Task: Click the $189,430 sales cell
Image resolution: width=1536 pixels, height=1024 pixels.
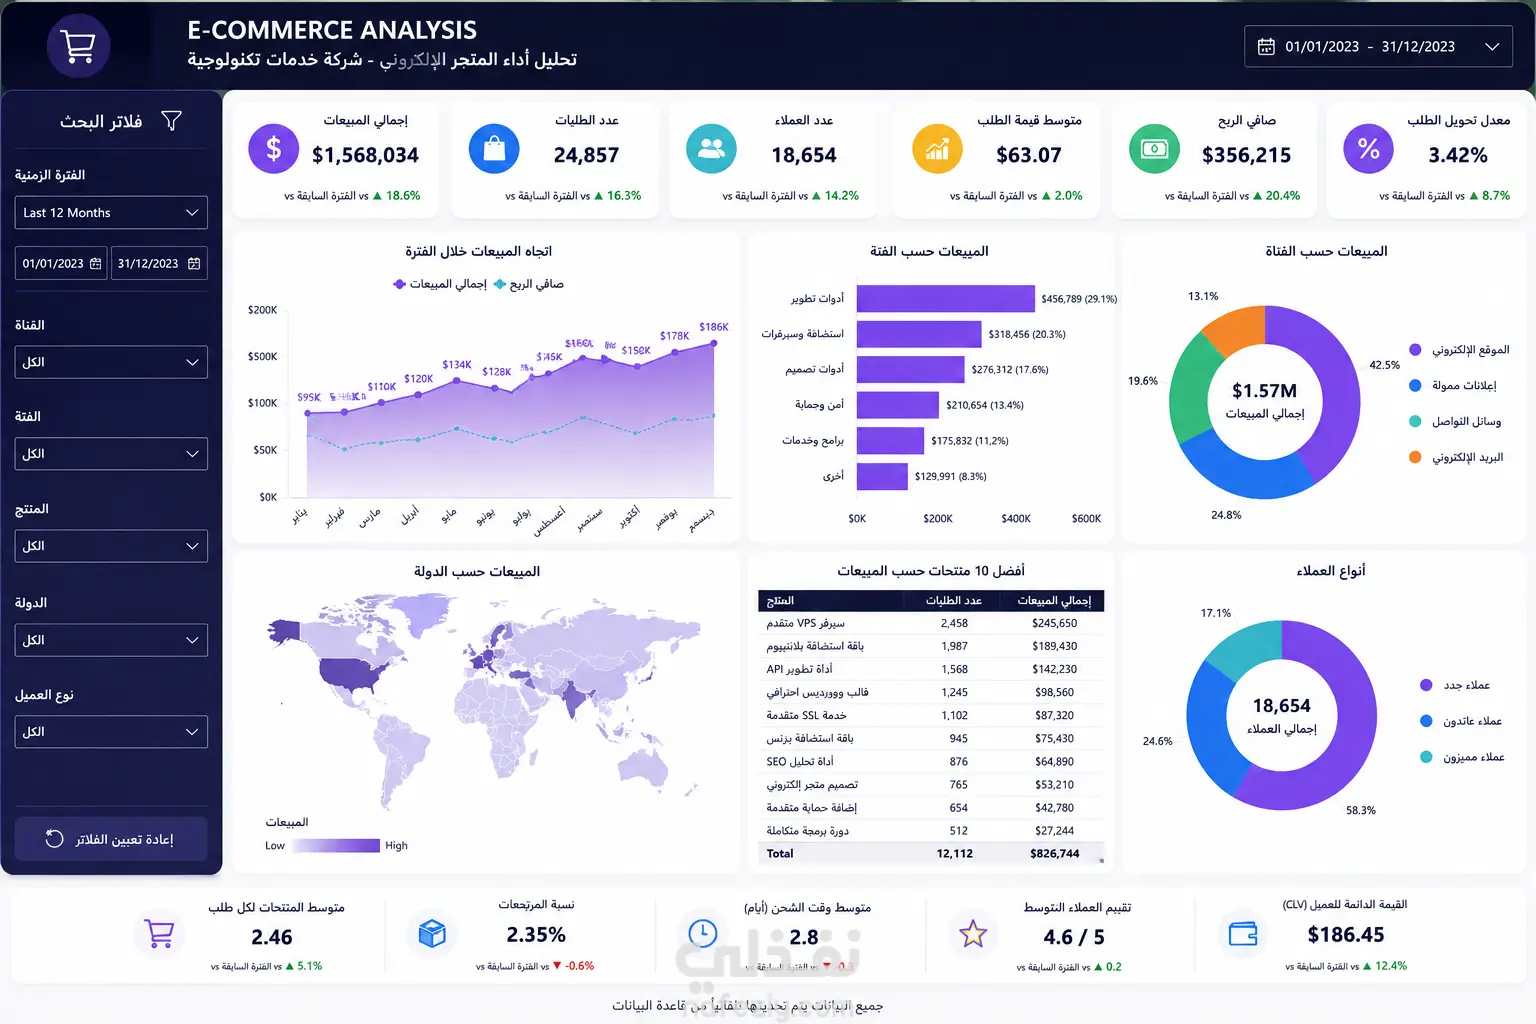Action: [x=1054, y=646]
